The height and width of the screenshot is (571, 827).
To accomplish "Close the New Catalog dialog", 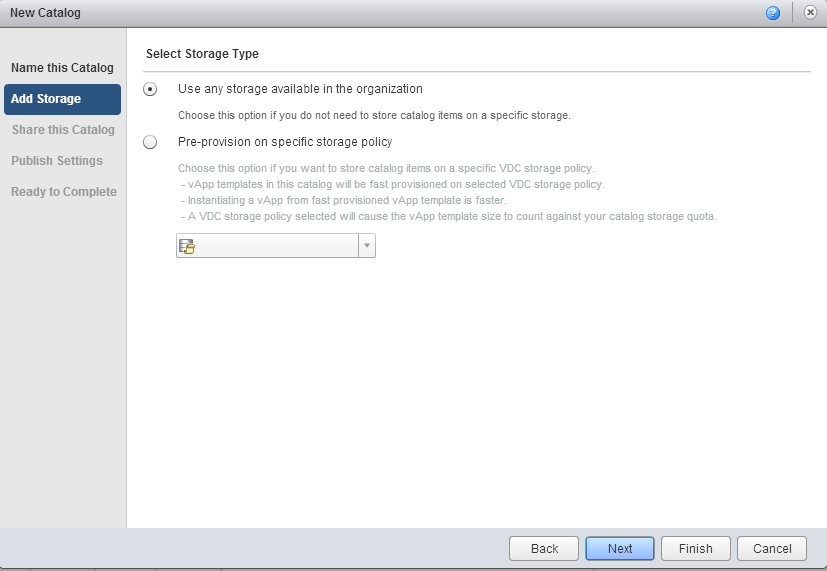I will (x=811, y=13).
